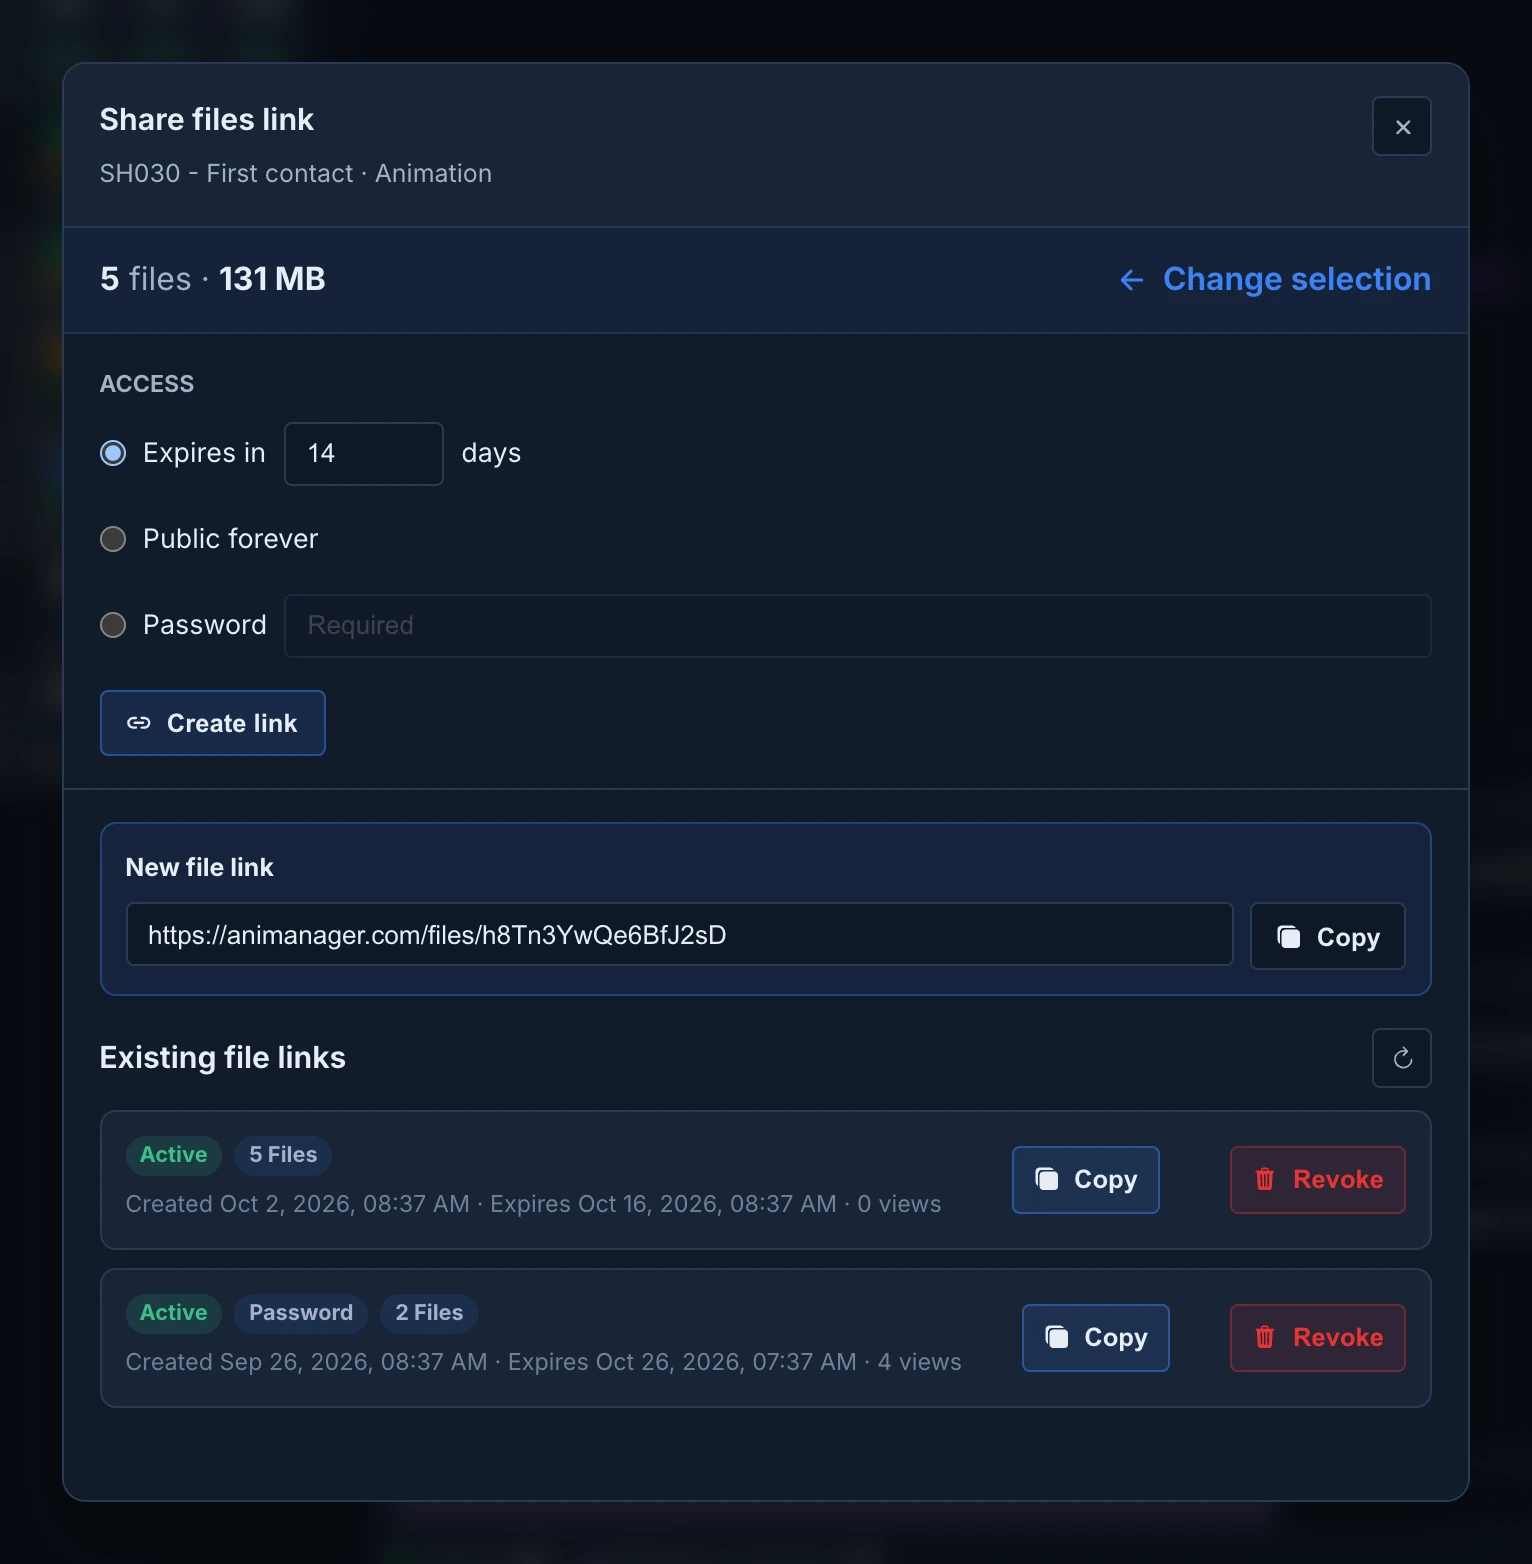Select the Public forever radio option
Viewport: 1532px width, 1564px height.
click(x=113, y=539)
